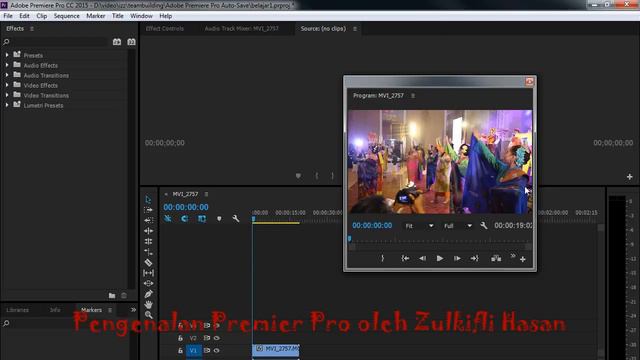Select the Slip tool
Image resolution: width=640 pixels, height=360 pixels.
point(148,273)
